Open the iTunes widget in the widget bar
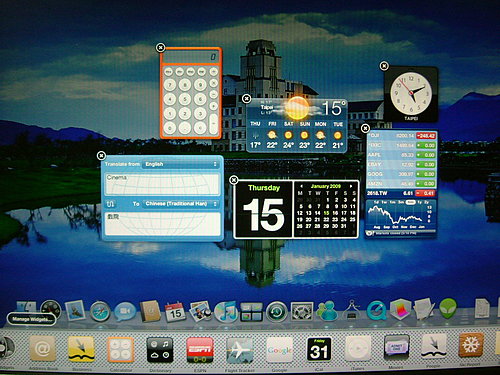Screen dimensions: 500x375 coord(358,349)
